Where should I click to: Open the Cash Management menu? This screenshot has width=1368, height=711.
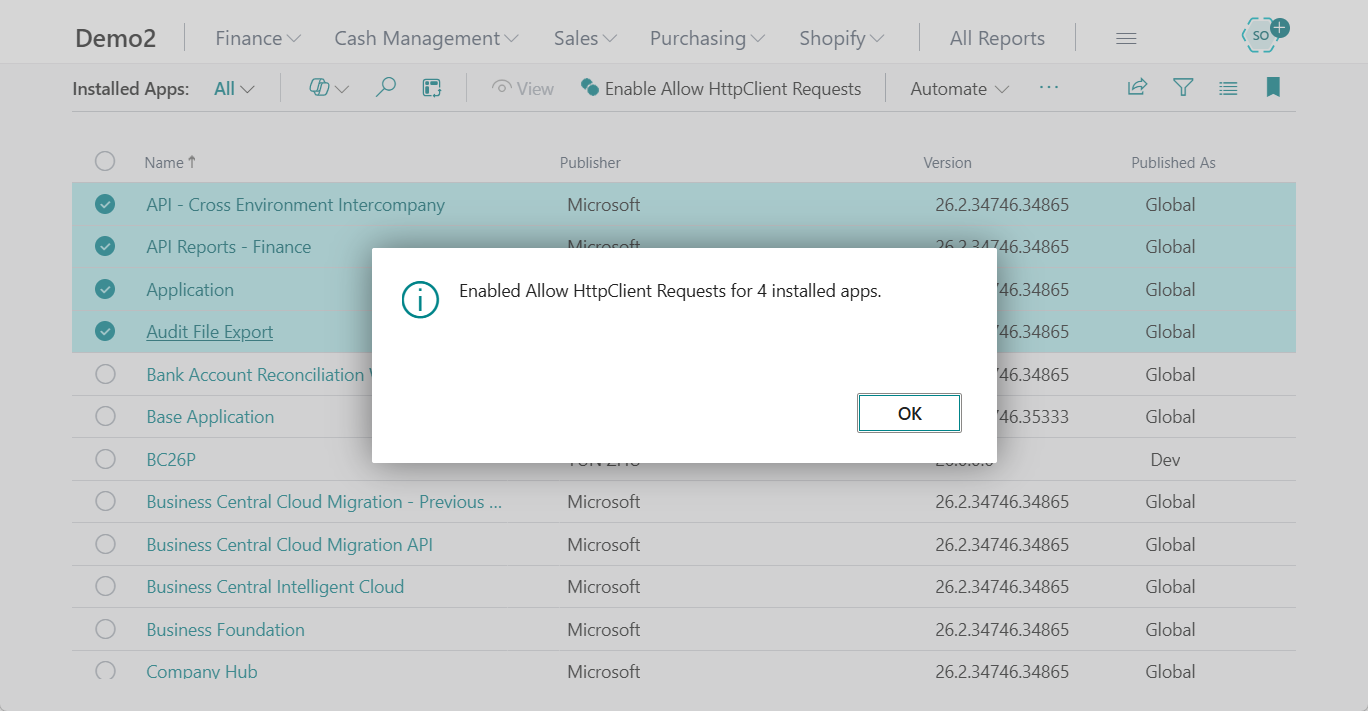click(418, 37)
